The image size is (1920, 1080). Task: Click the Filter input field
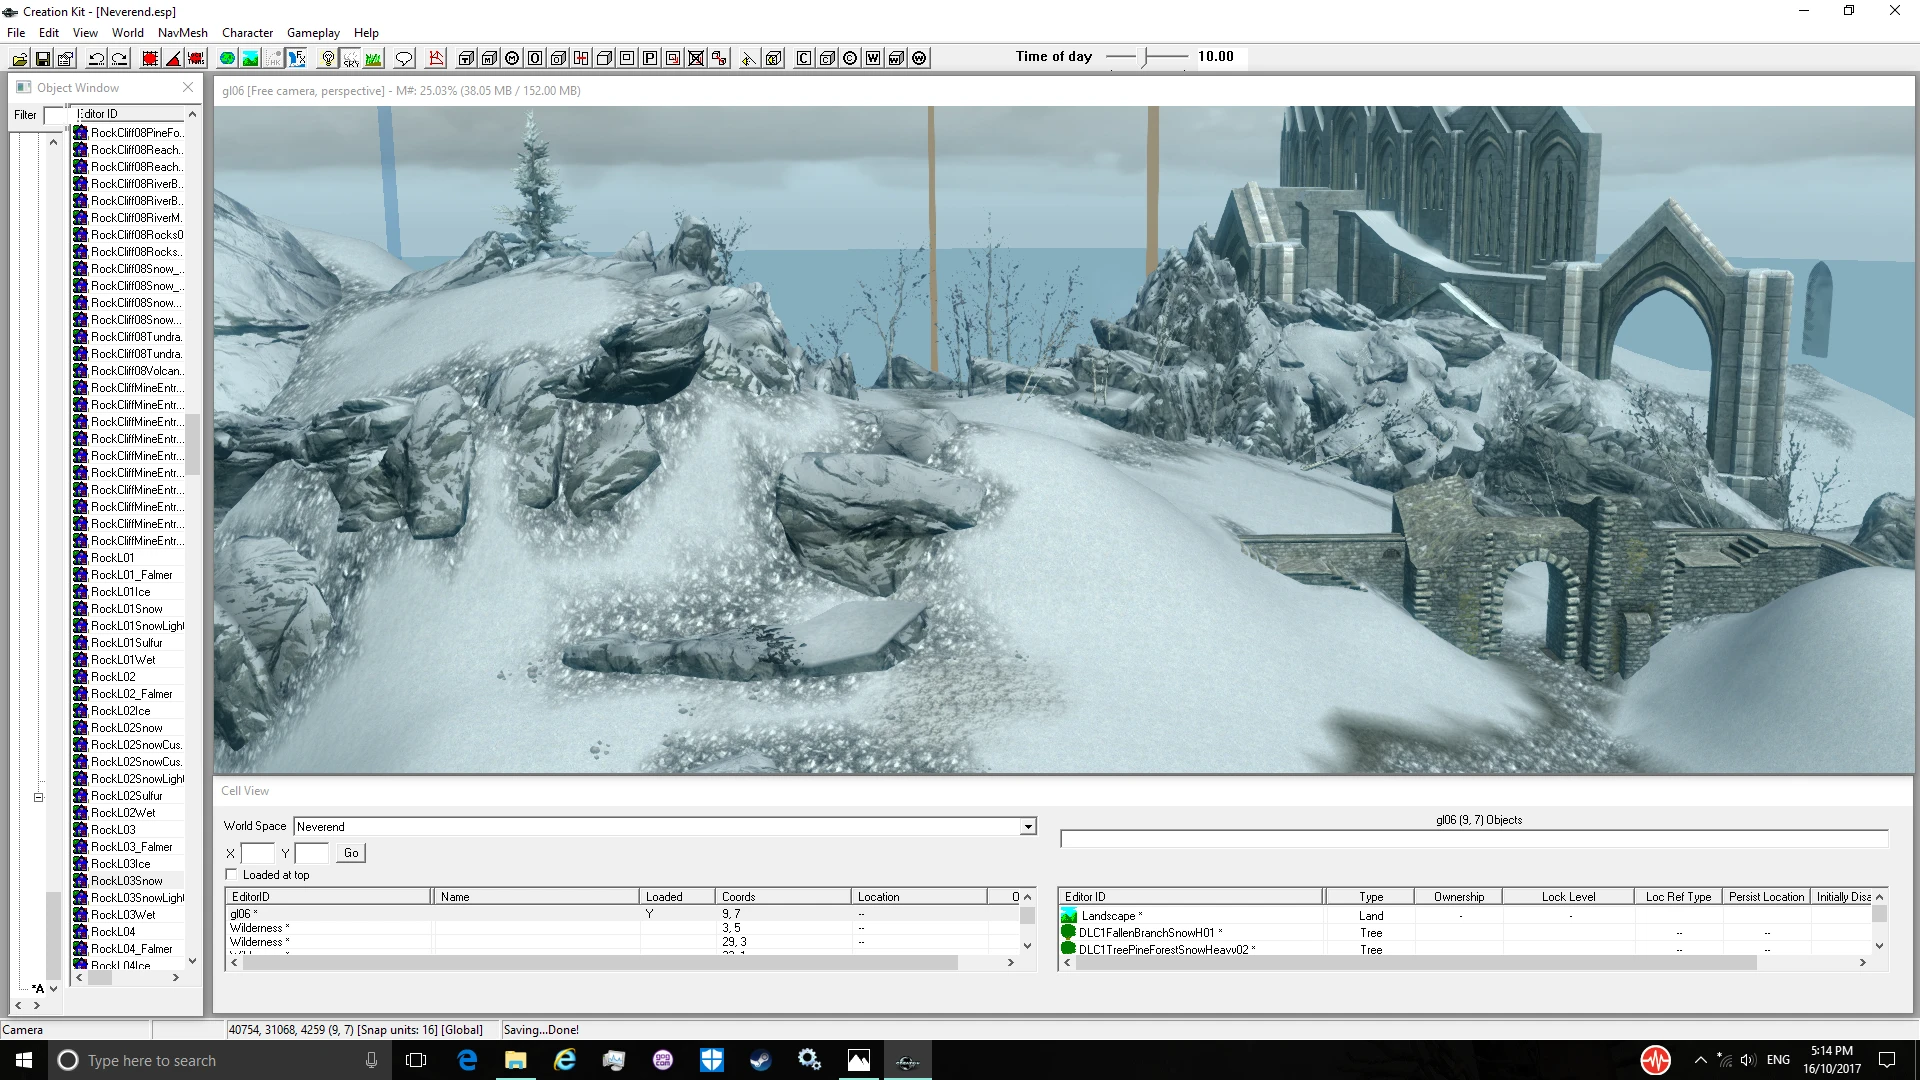click(55, 115)
